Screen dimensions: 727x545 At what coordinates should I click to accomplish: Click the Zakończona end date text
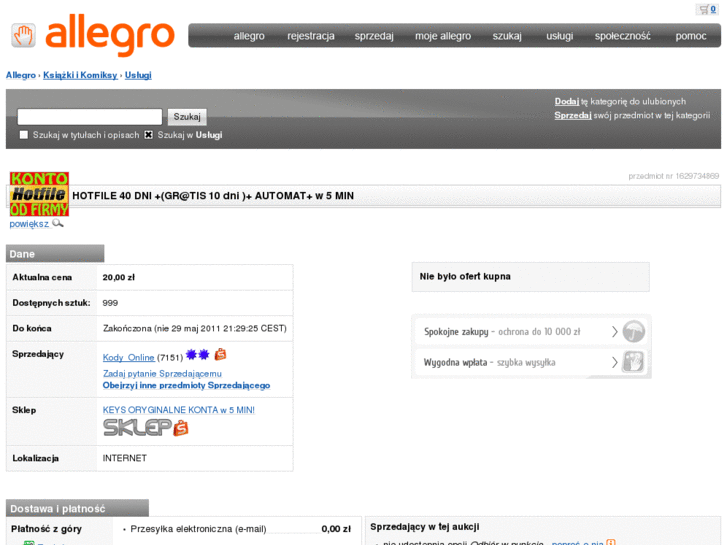point(195,328)
